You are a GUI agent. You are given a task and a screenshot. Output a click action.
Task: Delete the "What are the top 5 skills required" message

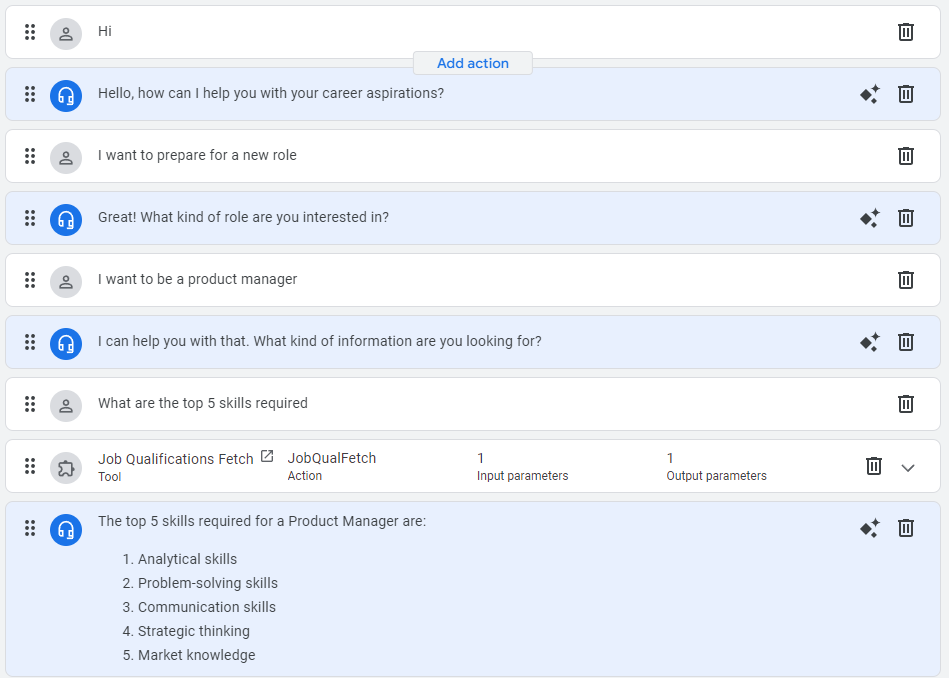point(906,404)
